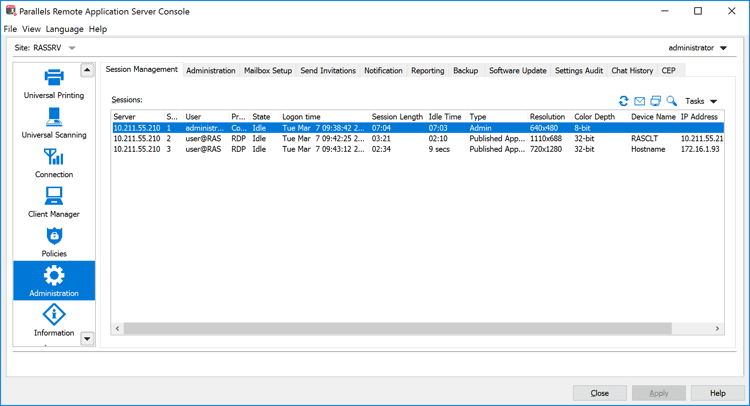750x406 pixels.
Task: Click the monitor icon in sessions toolbar
Action: pos(656,101)
